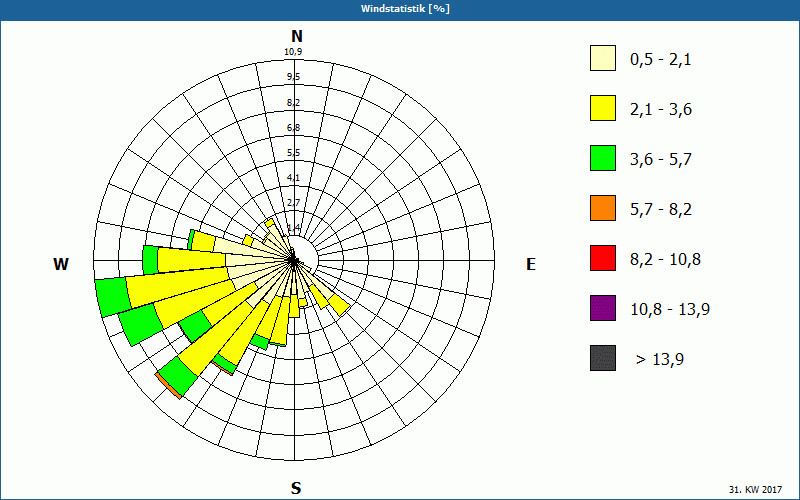Click the "8,2" ring scale value
Viewport: 800px width, 500px height.
coord(293,103)
